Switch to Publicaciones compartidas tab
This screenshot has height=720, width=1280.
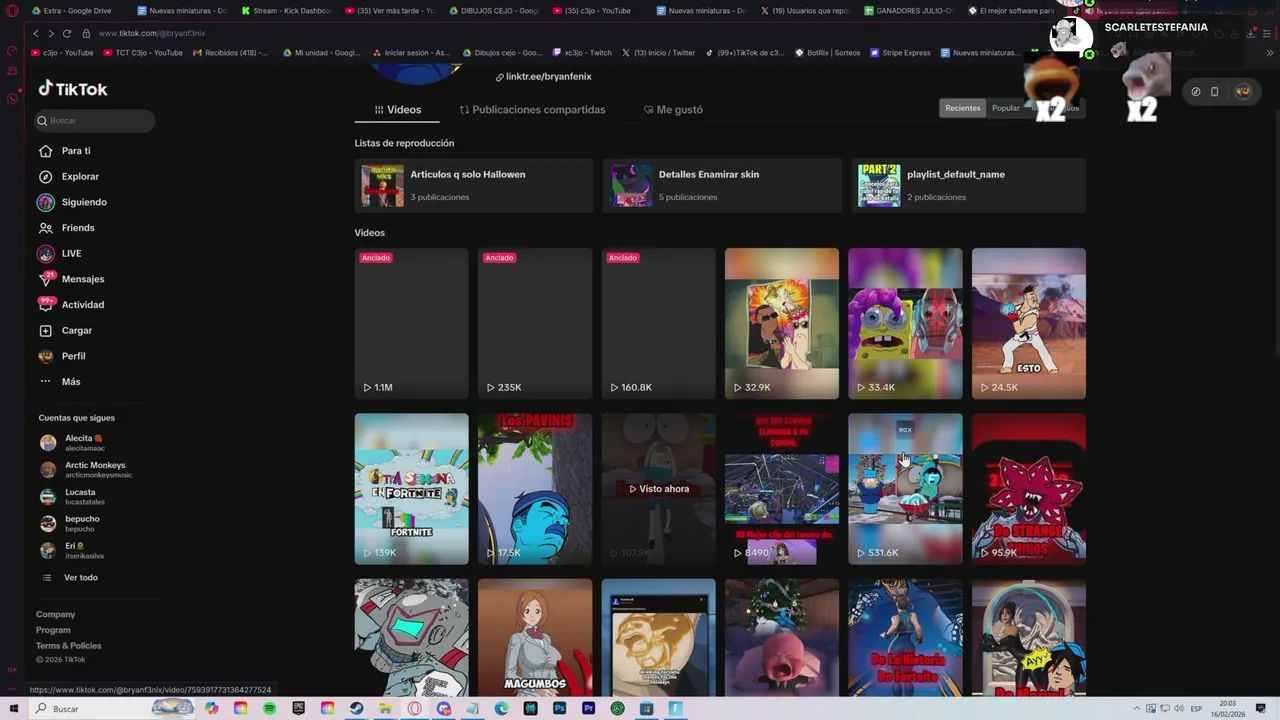[x=532, y=110]
